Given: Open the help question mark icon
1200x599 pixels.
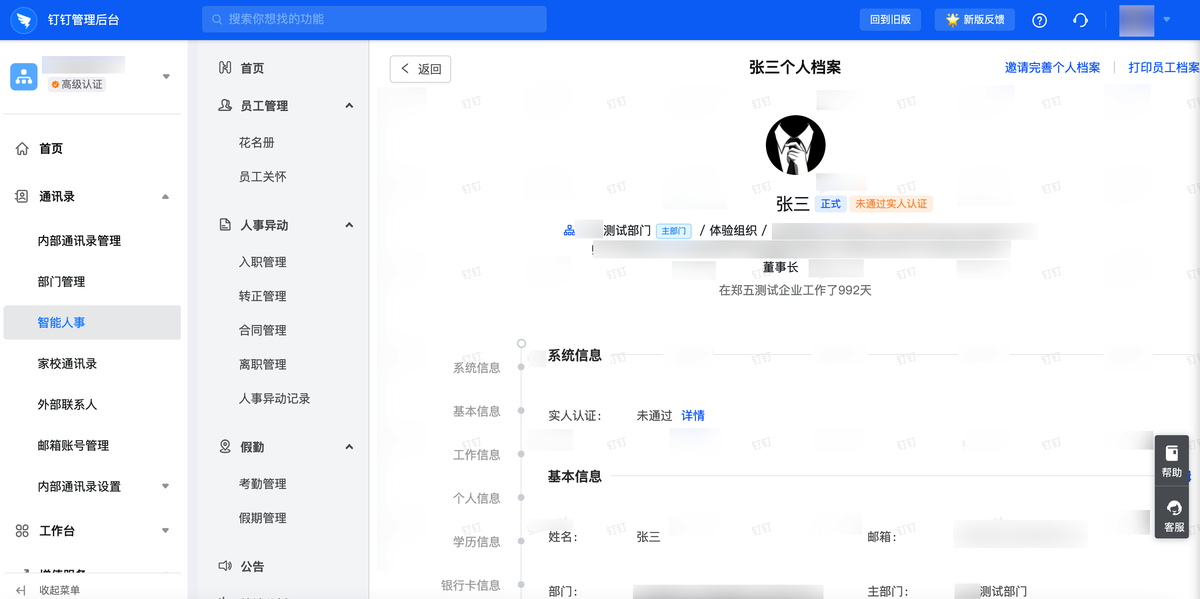Looking at the screenshot, I should click(x=1040, y=20).
